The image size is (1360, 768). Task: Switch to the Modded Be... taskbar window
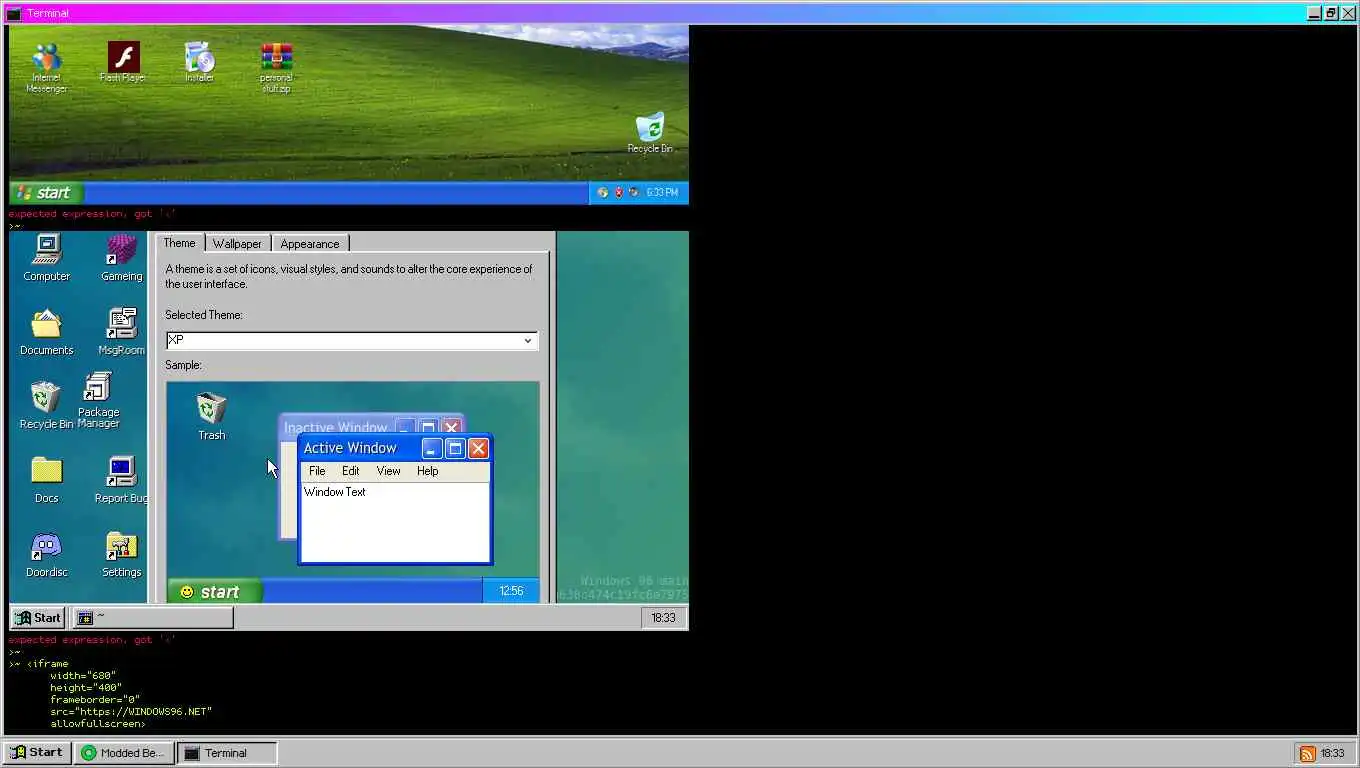click(124, 753)
